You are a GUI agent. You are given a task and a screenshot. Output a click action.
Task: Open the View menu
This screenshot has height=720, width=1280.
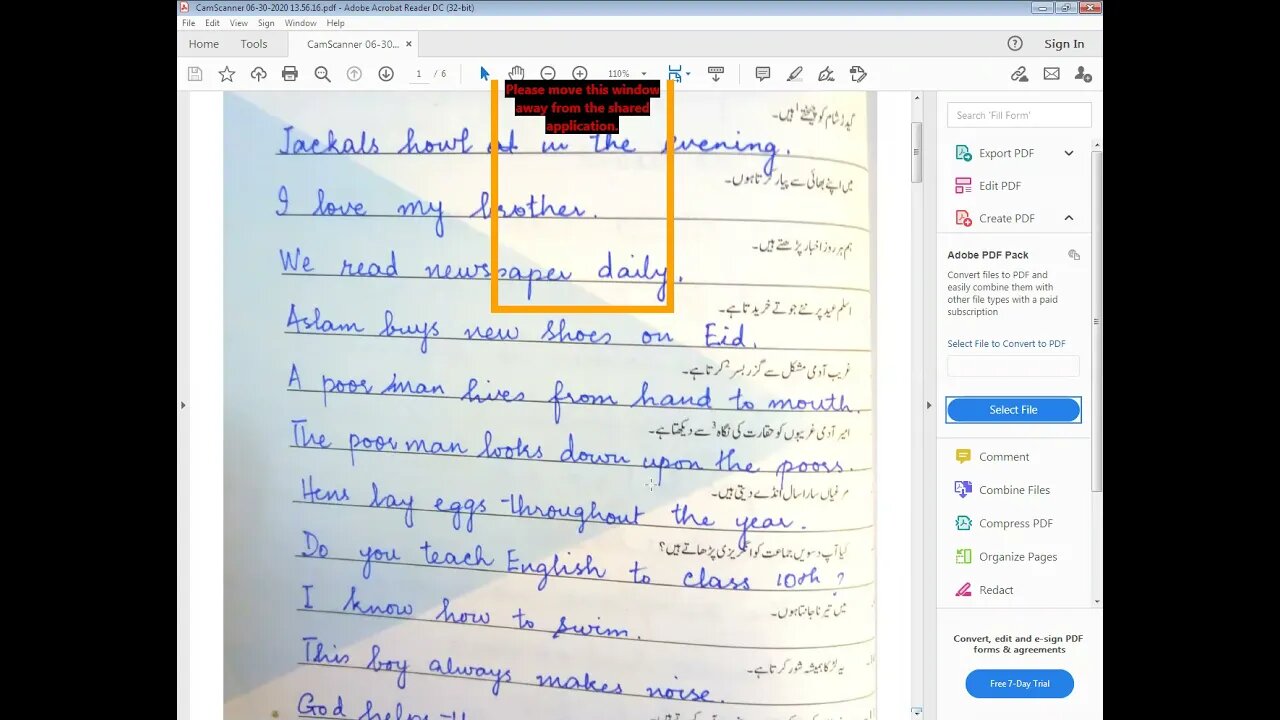[239, 23]
